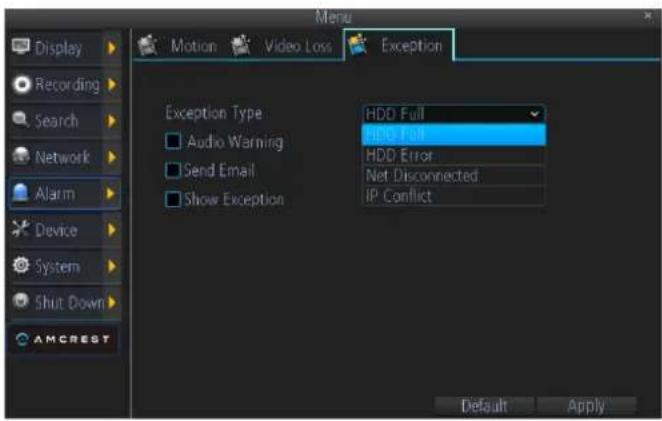Click the Display monitor icon
The width and height of the screenshot is (662, 421).
click(x=21, y=46)
